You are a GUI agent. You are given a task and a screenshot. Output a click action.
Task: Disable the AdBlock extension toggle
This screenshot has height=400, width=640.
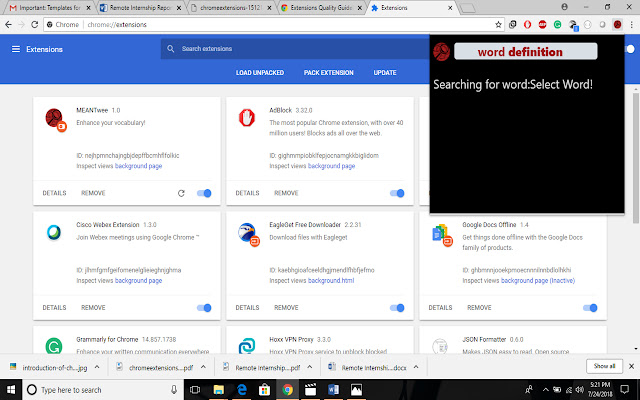397,193
